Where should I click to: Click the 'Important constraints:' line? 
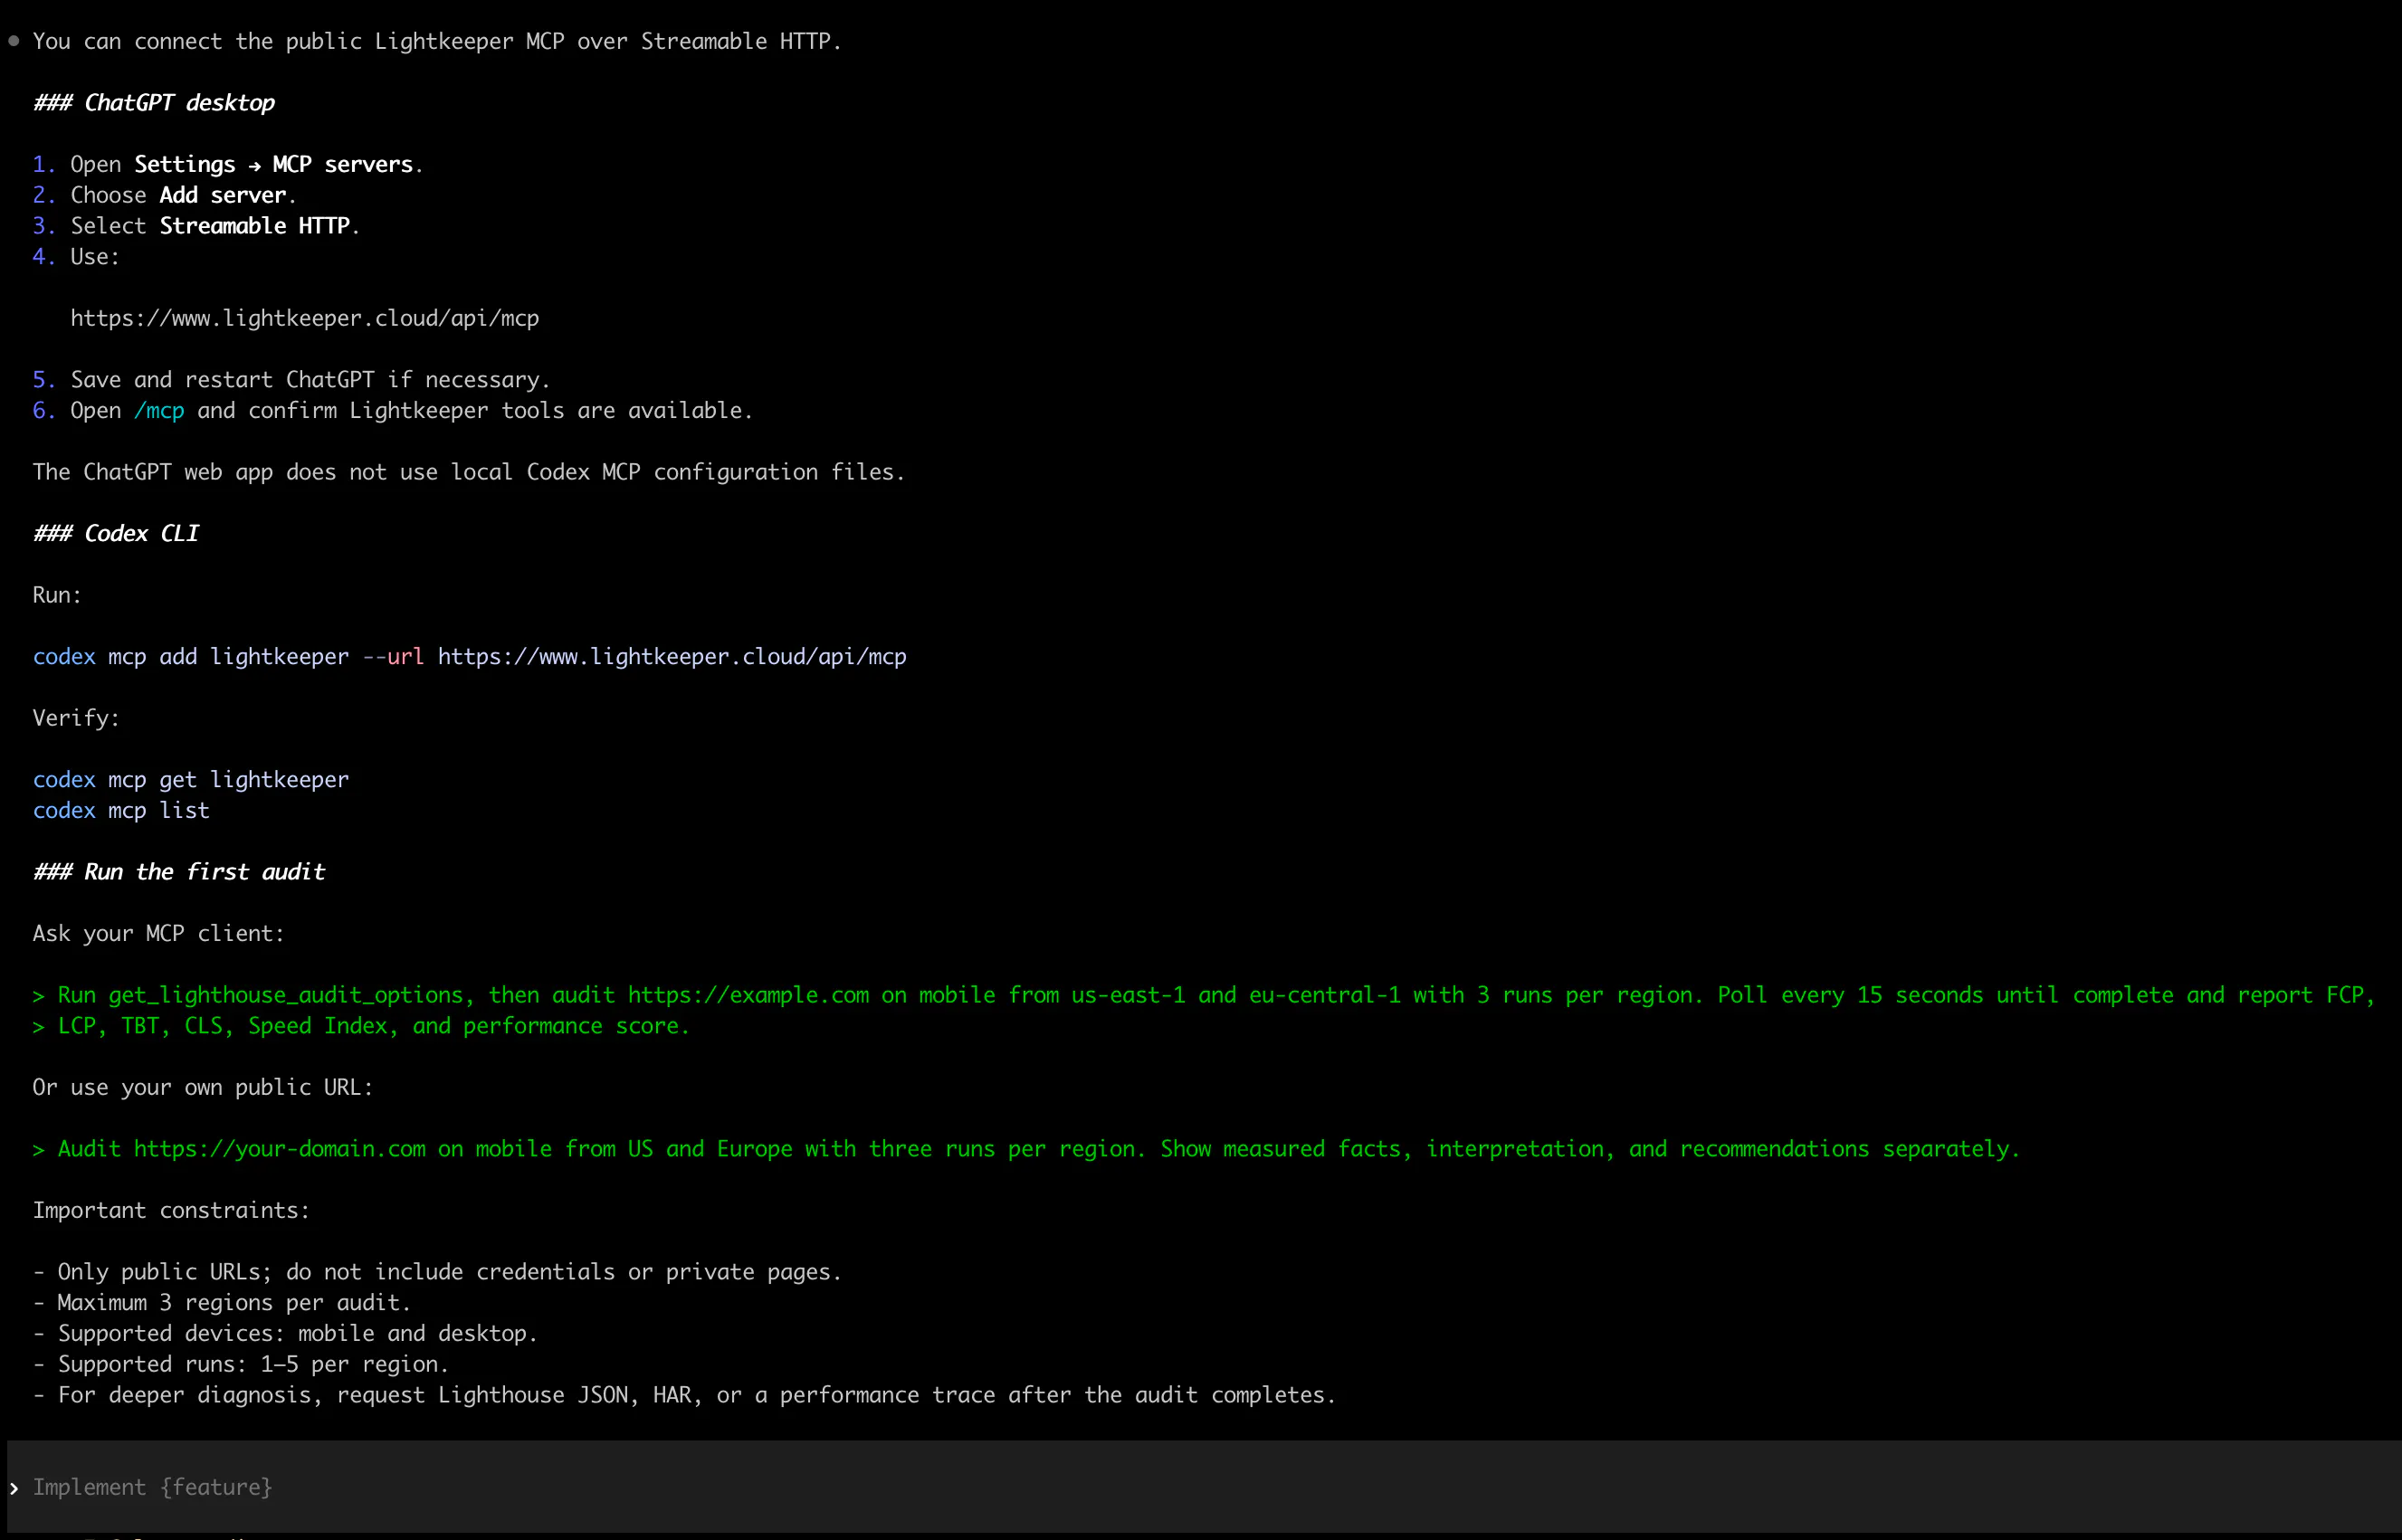point(171,1211)
